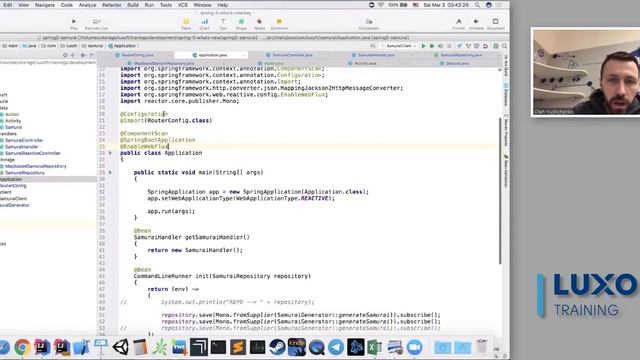640x360 pixels.
Task: Open Chrome from the Dock
Action: click(22, 347)
